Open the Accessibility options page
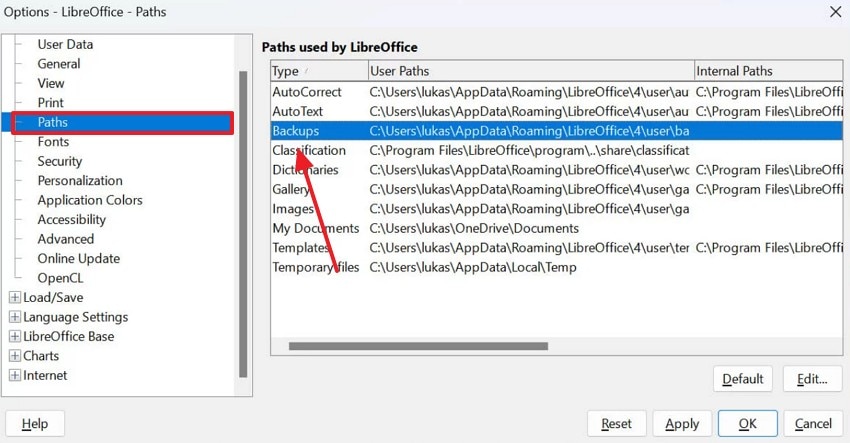The image size is (850, 443). (x=72, y=220)
